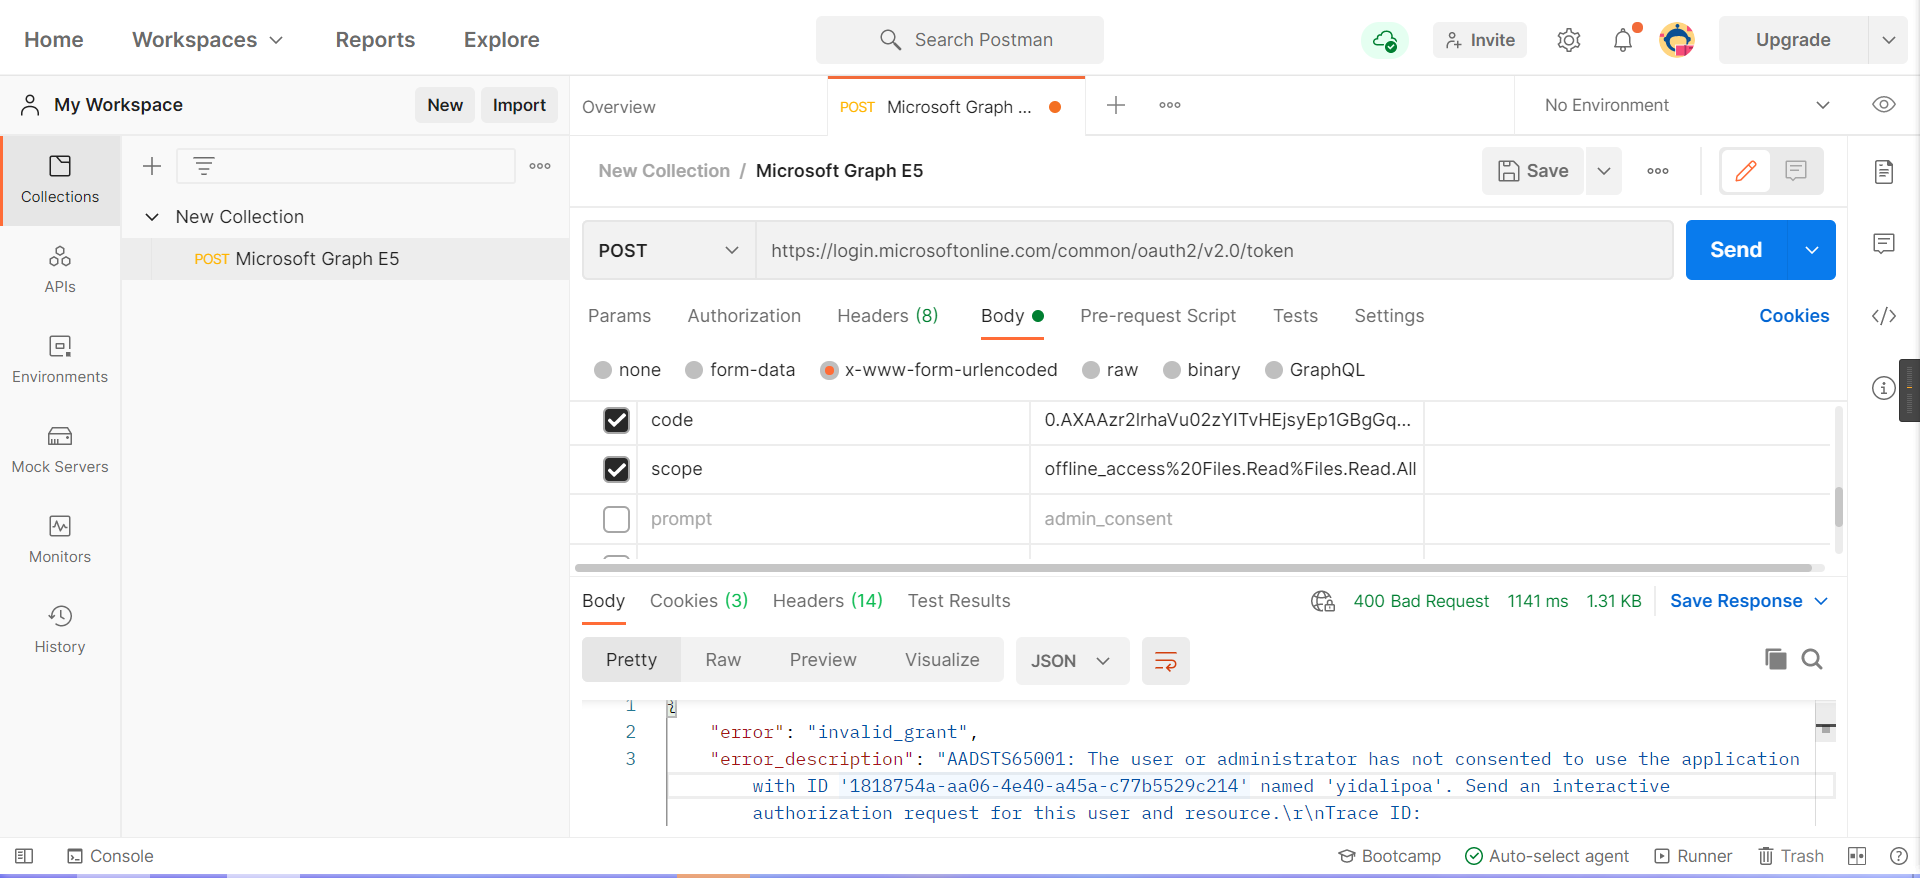This screenshot has height=878, width=1920.
Task: Open the JSON format dropdown
Action: (1072, 661)
